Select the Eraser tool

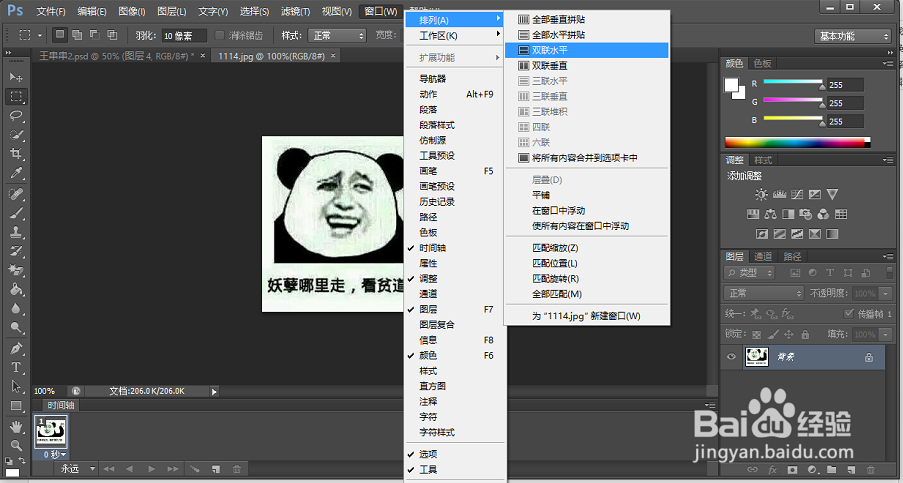point(16,270)
